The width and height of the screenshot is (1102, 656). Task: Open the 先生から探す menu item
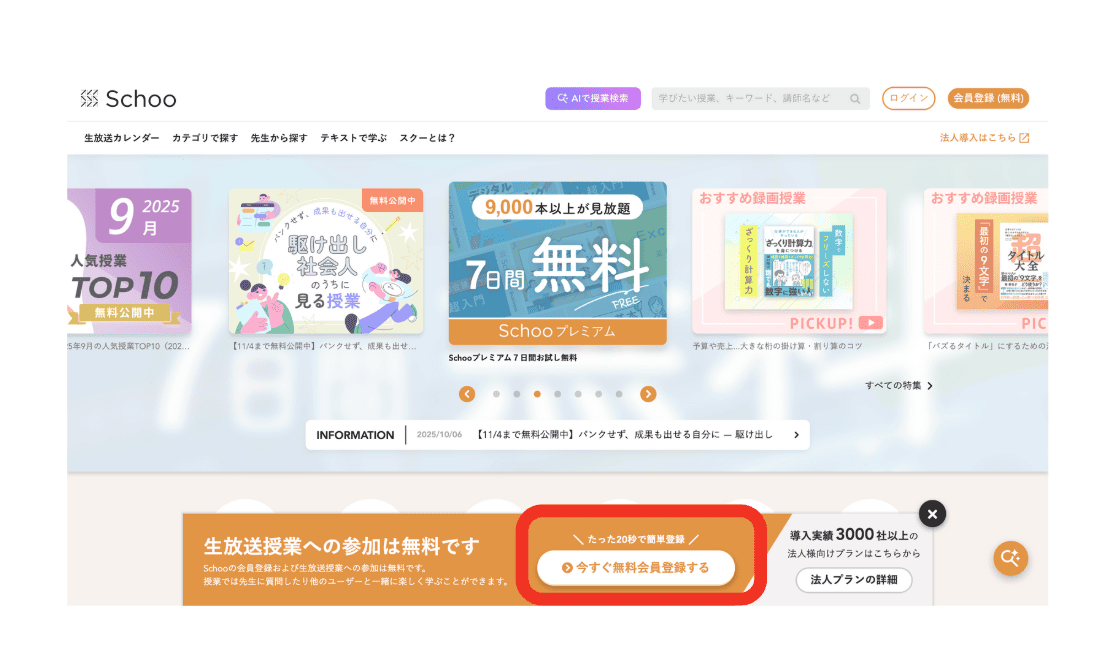(279, 138)
